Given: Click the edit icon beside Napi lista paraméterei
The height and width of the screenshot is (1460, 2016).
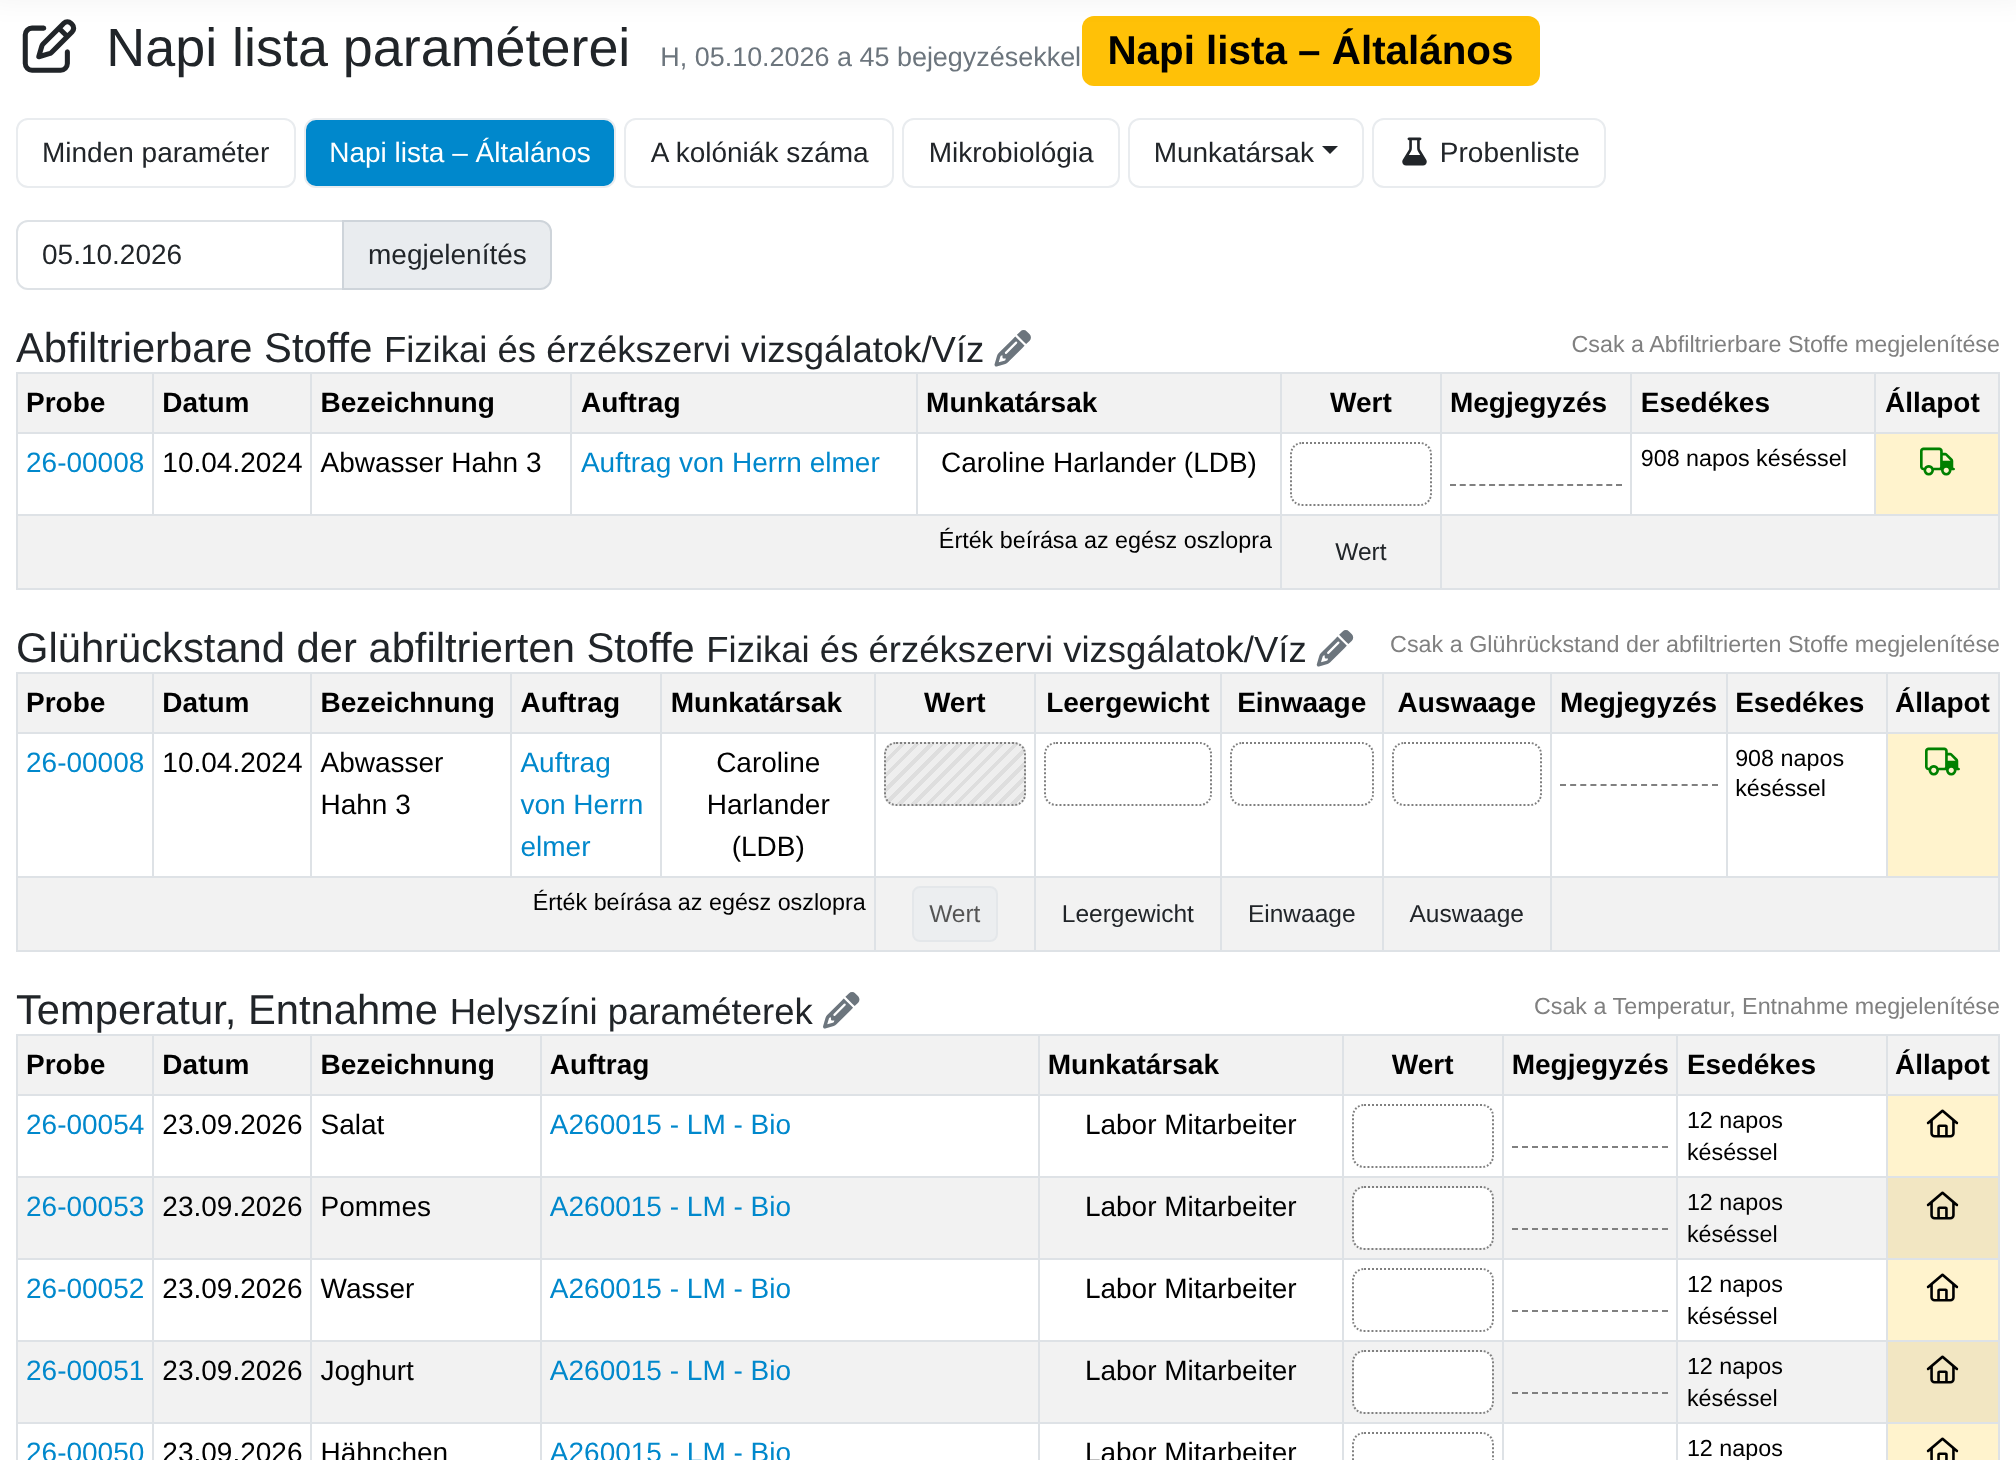Looking at the screenshot, I should (49, 47).
